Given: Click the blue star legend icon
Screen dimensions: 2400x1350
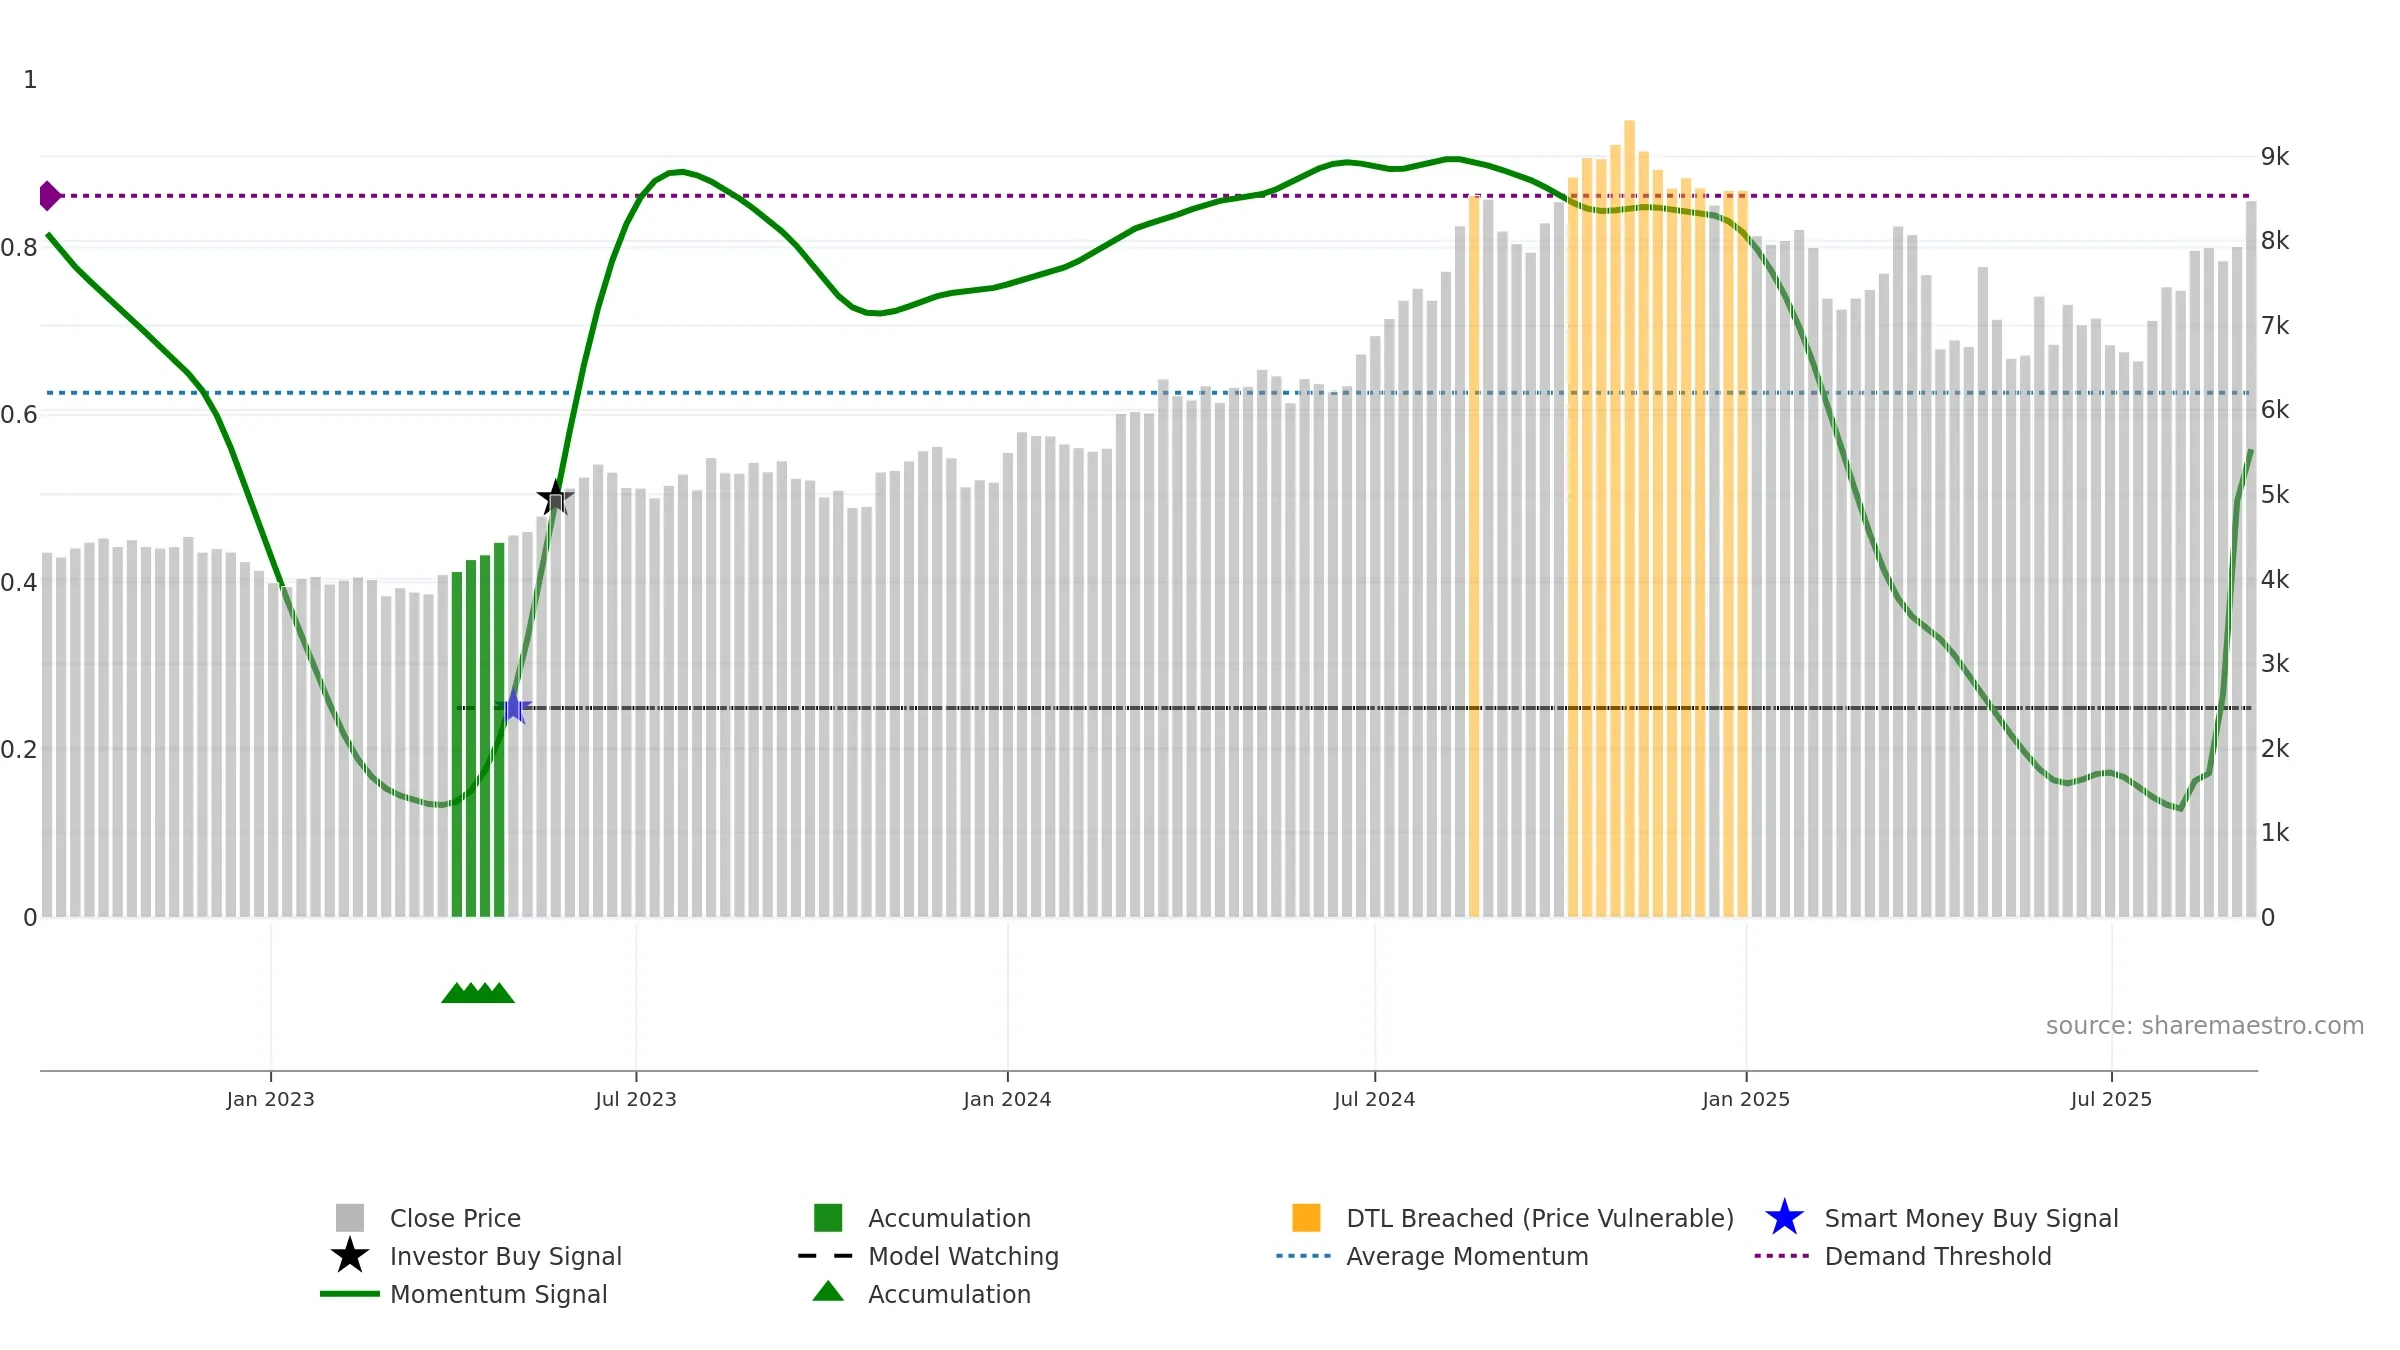Looking at the screenshot, I should (x=1784, y=1218).
